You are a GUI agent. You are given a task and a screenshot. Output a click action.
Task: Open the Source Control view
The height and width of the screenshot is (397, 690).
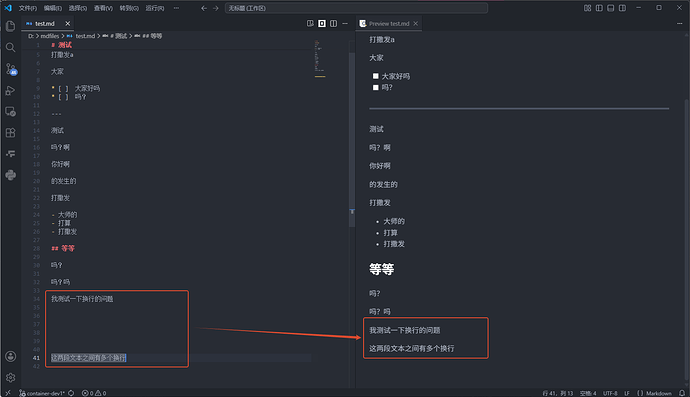pyautogui.click(x=11, y=69)
